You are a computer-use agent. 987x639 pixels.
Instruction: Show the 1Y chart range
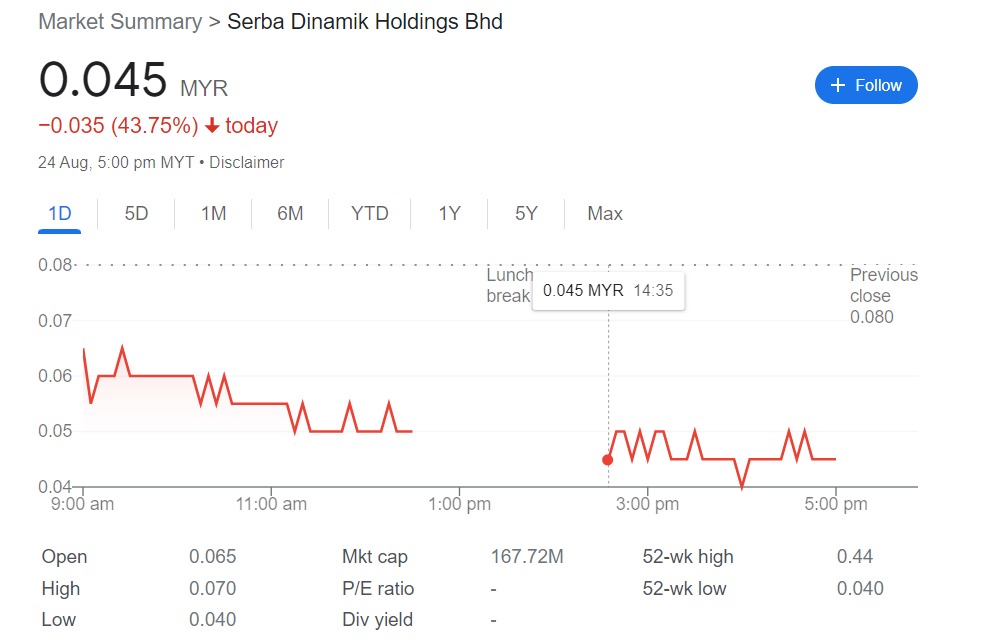[x=449, y=214]
